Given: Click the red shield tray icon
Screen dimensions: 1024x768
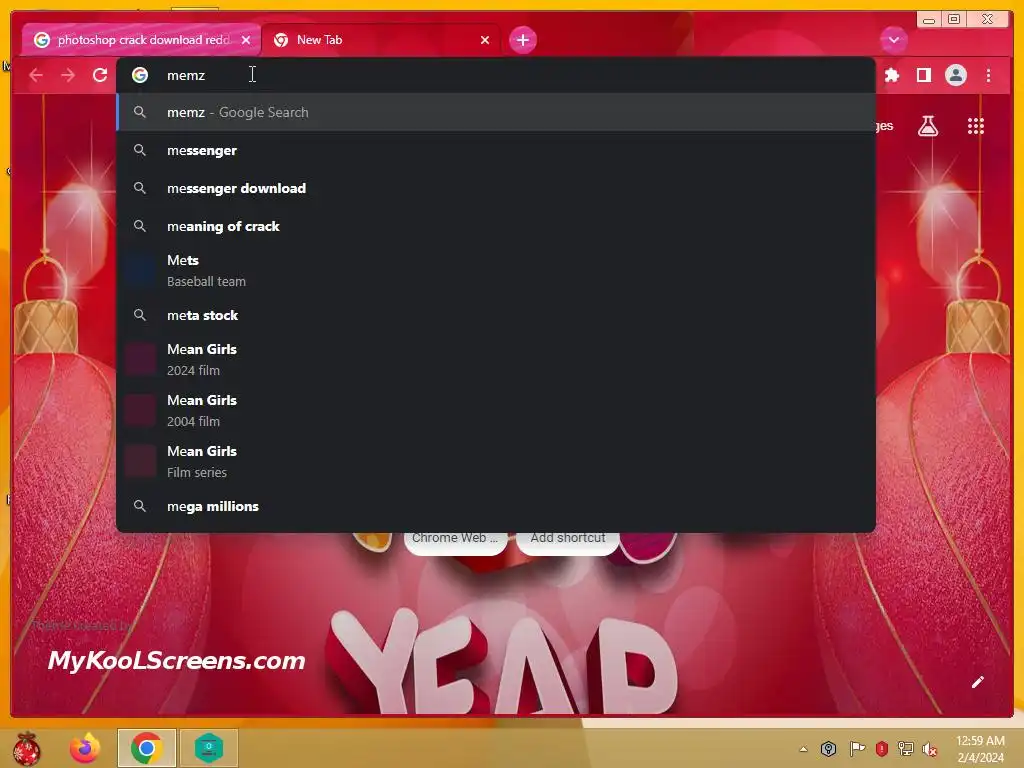Looking at the screenshot, I should [x=881, y=748].
